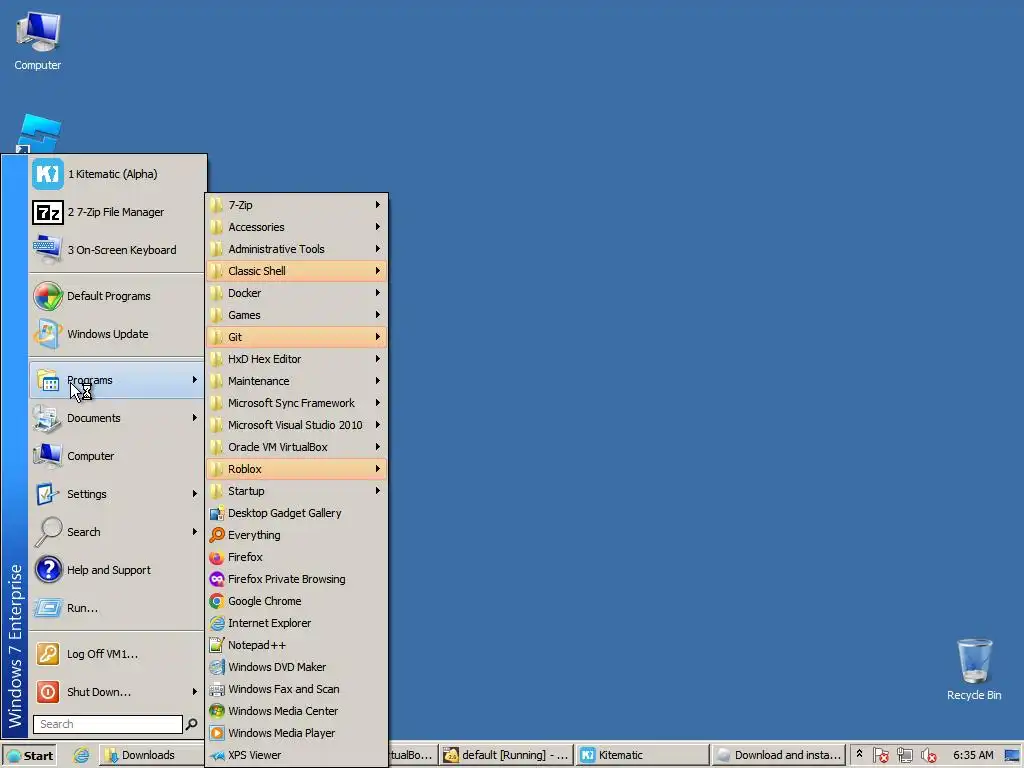Click the 6:35 AM clock

pyautogui.click(x=973, y=755)
